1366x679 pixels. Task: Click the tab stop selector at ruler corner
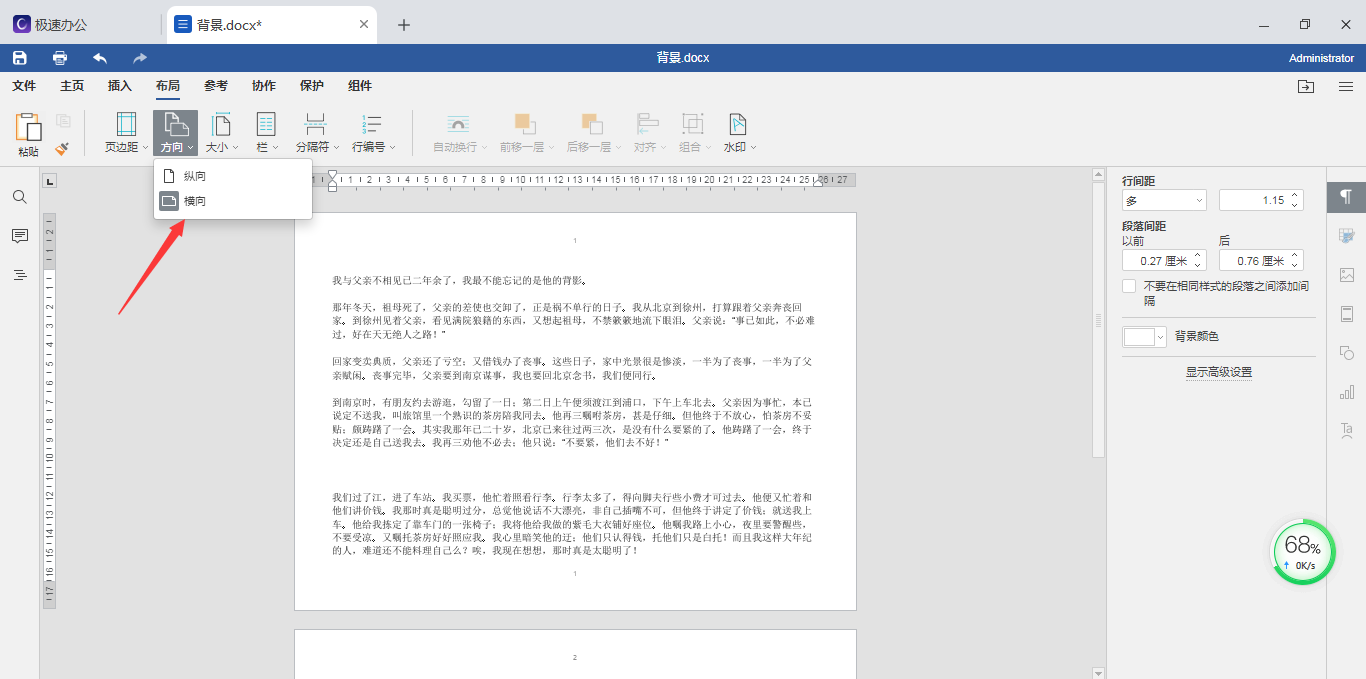(x=50, y=181)
